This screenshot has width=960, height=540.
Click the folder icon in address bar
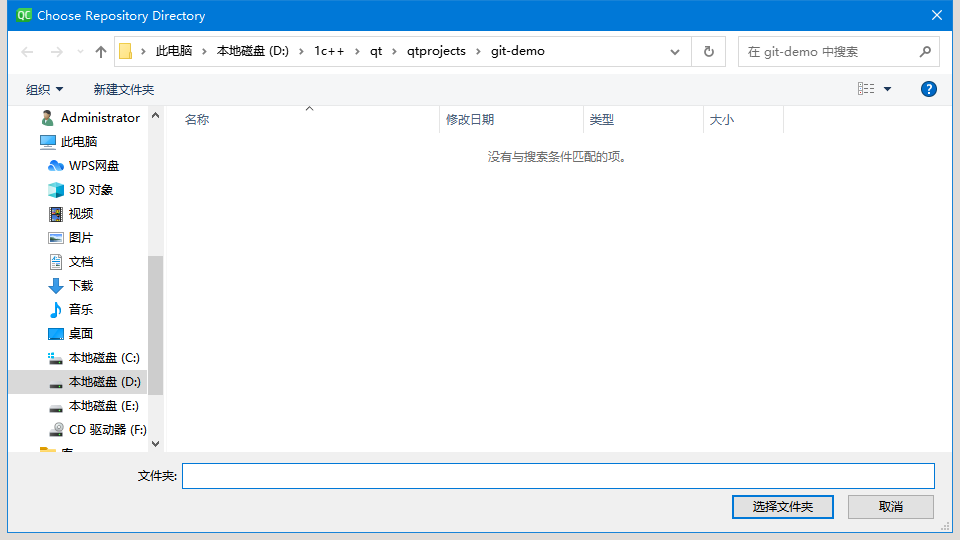126,51
